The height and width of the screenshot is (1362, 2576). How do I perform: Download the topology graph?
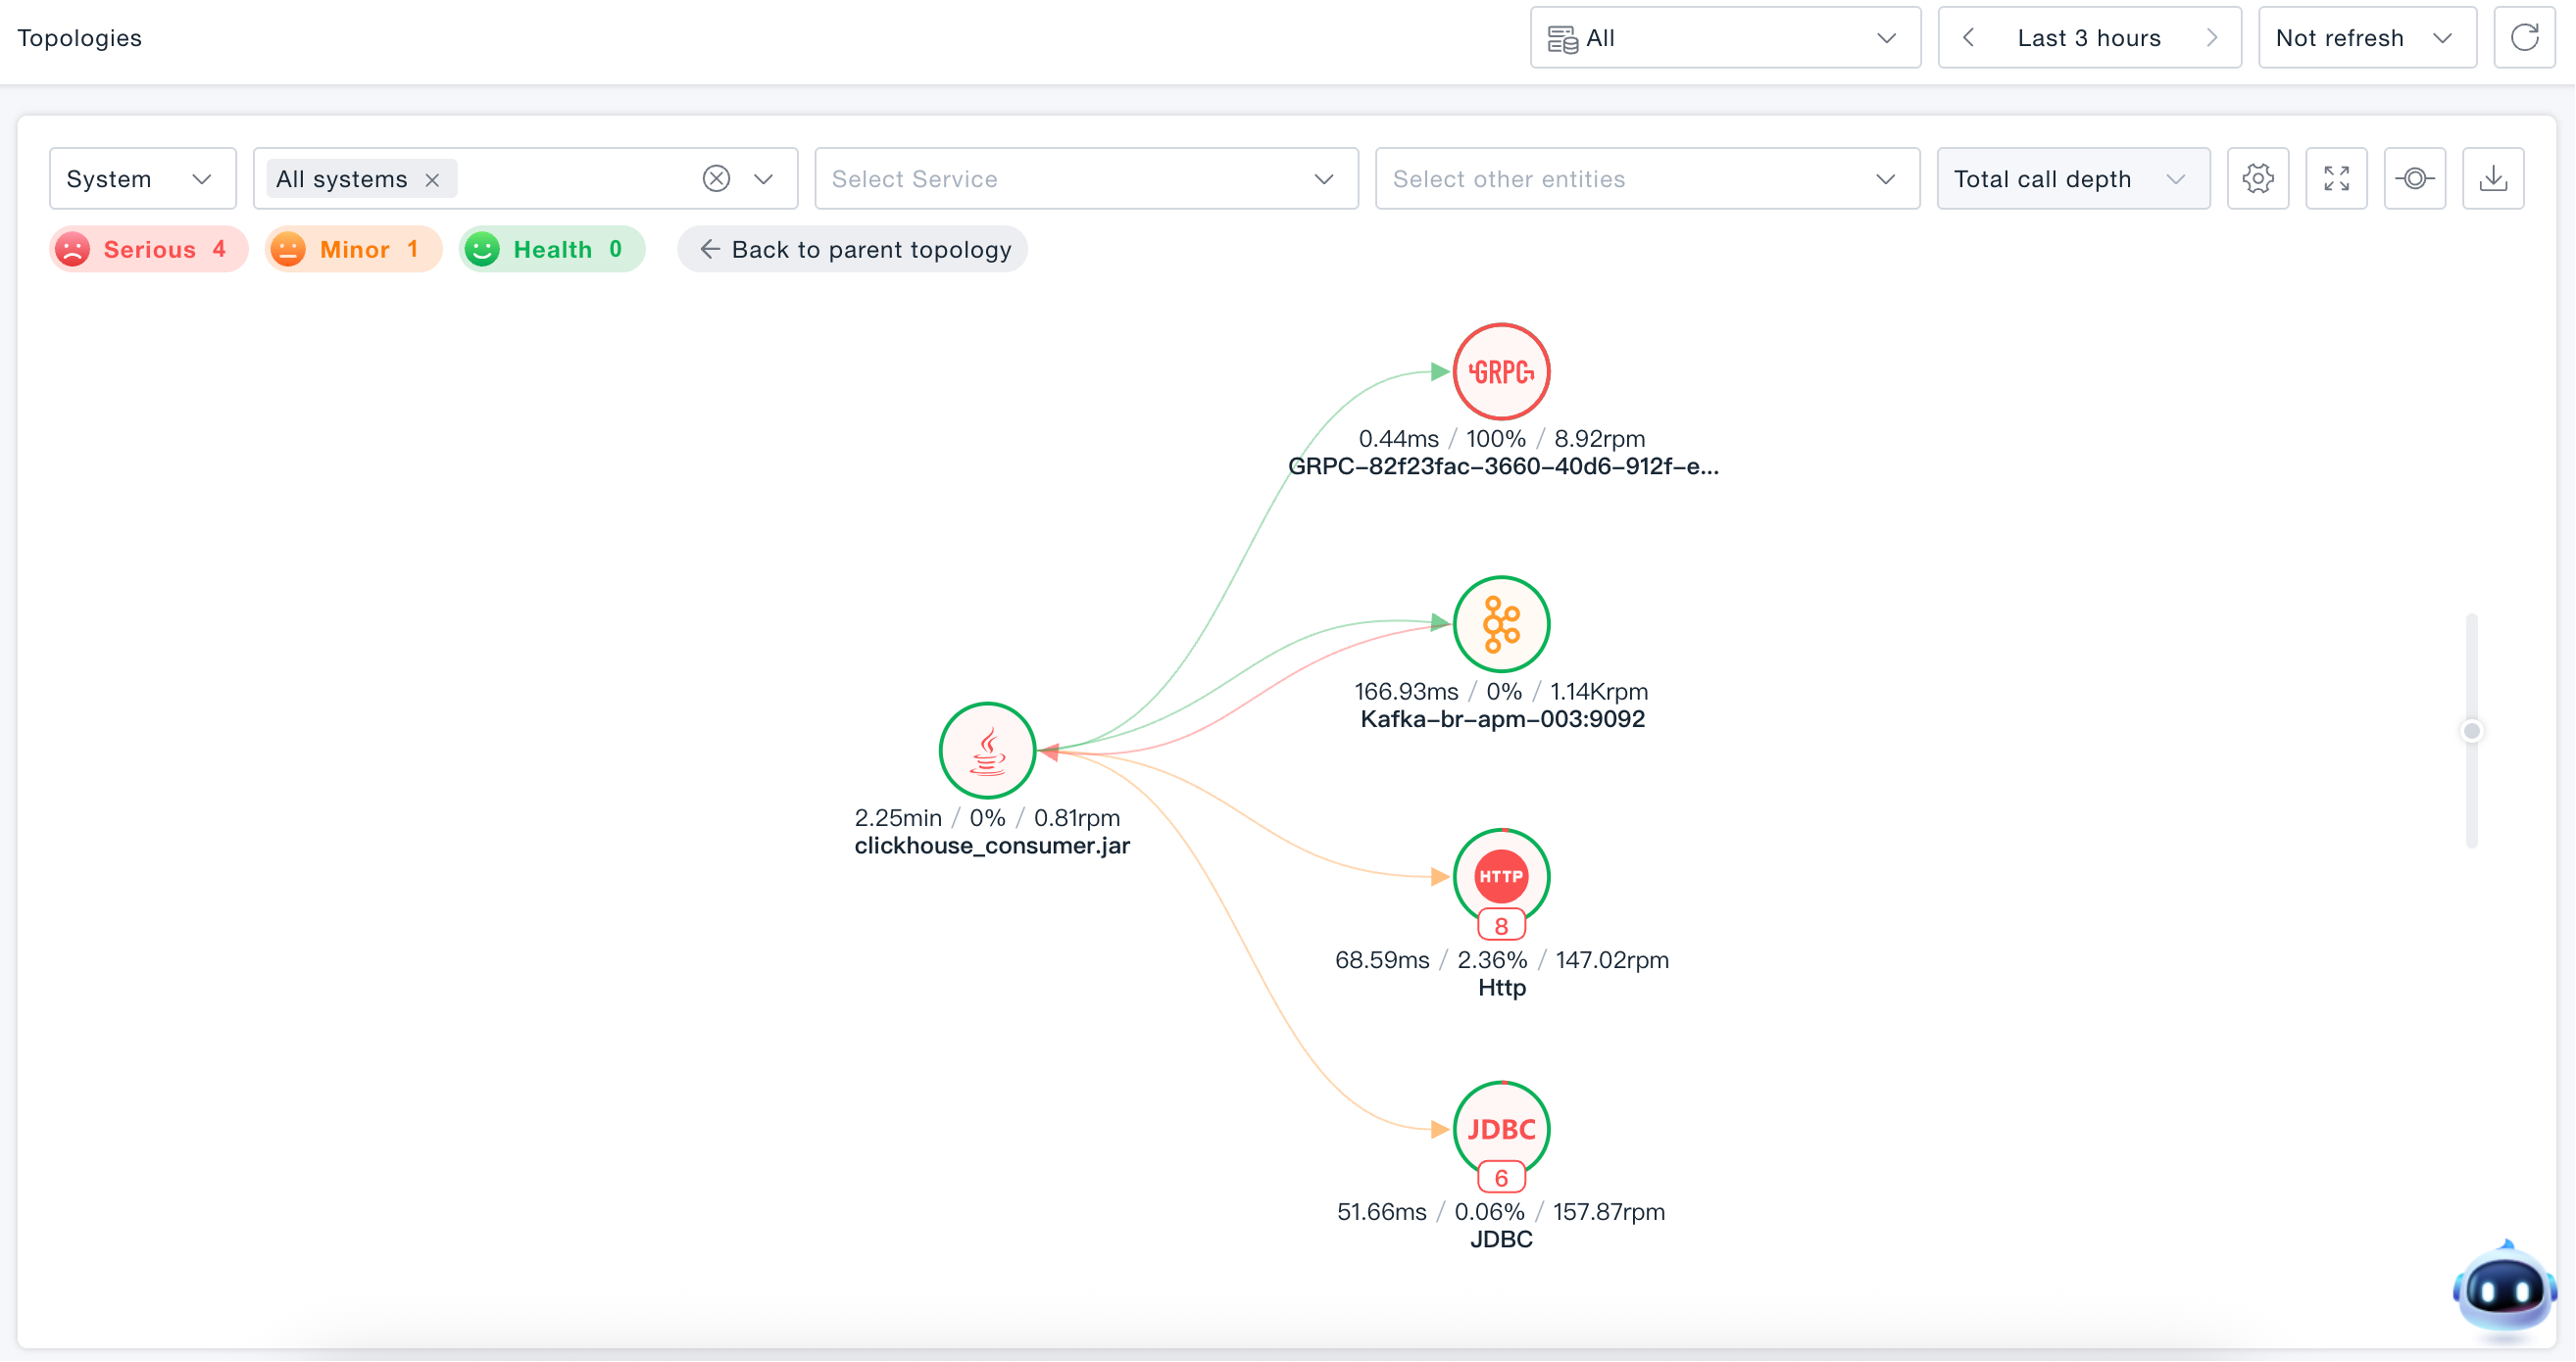tap(2493, 179)
